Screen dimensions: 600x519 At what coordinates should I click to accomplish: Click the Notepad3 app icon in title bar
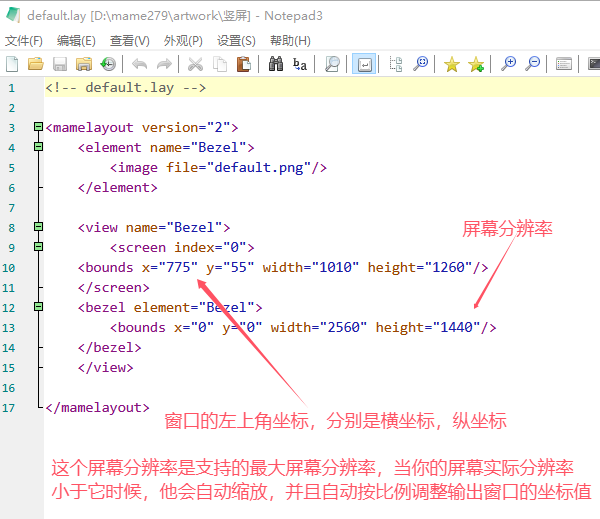13,15
